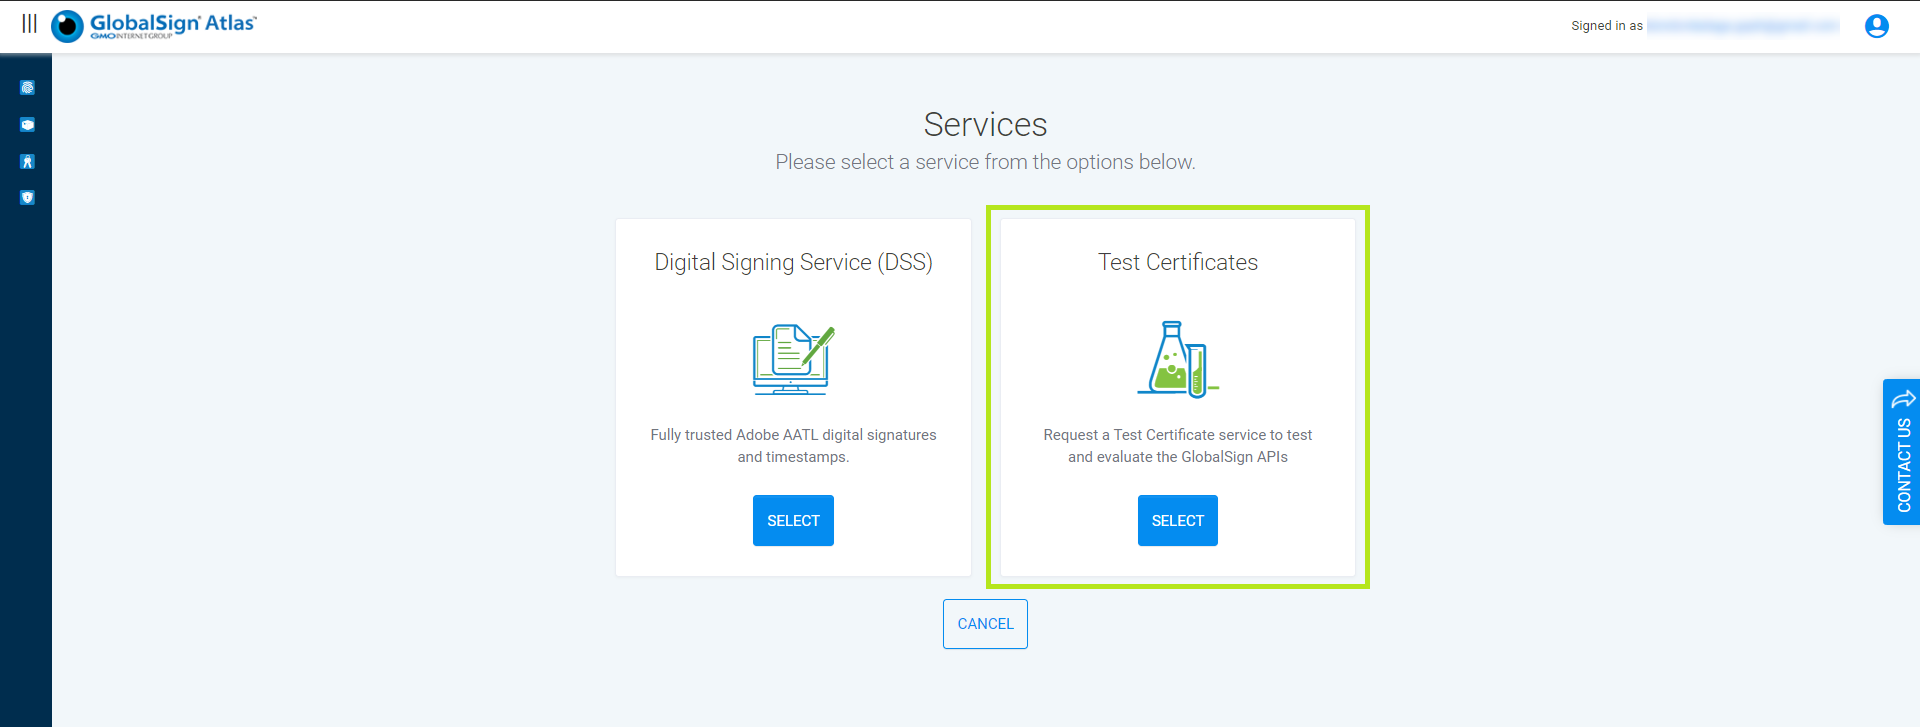The height and width of the screenshot is (727, 1920).
Task: Click the blurred signed-in email address
Action: coord(1742,26)
